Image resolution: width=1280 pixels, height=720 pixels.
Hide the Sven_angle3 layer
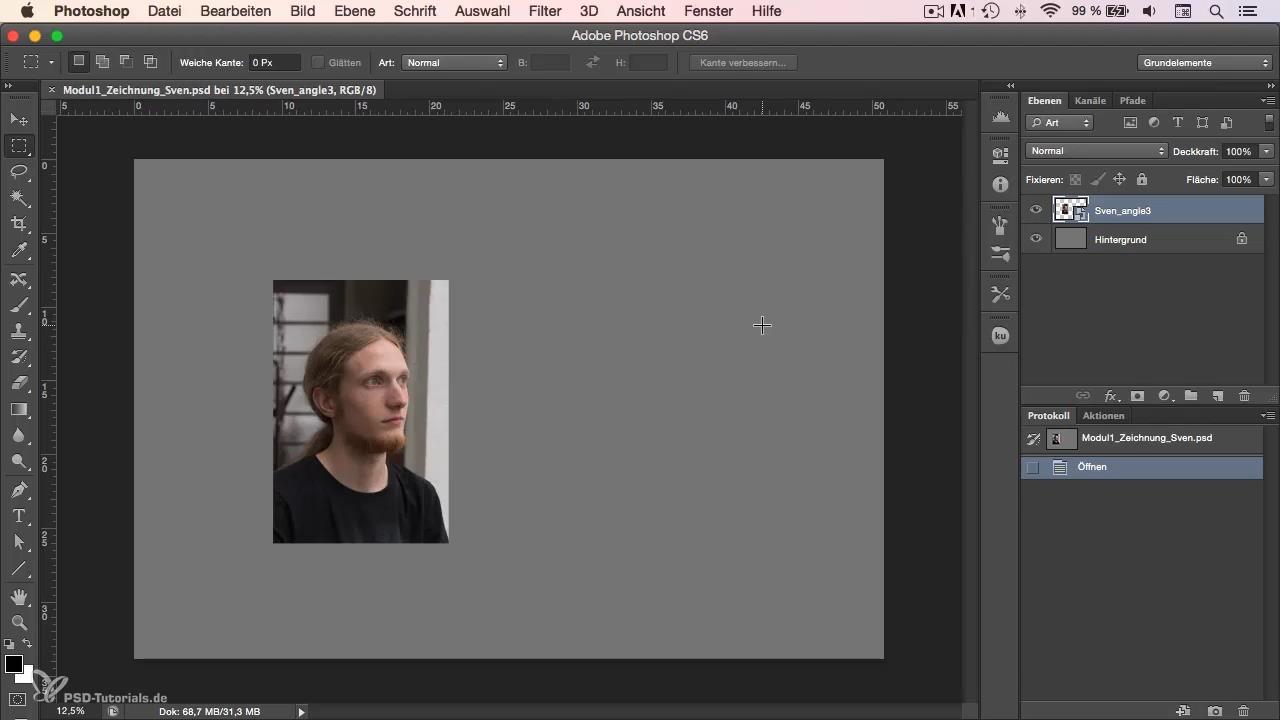1036,210
